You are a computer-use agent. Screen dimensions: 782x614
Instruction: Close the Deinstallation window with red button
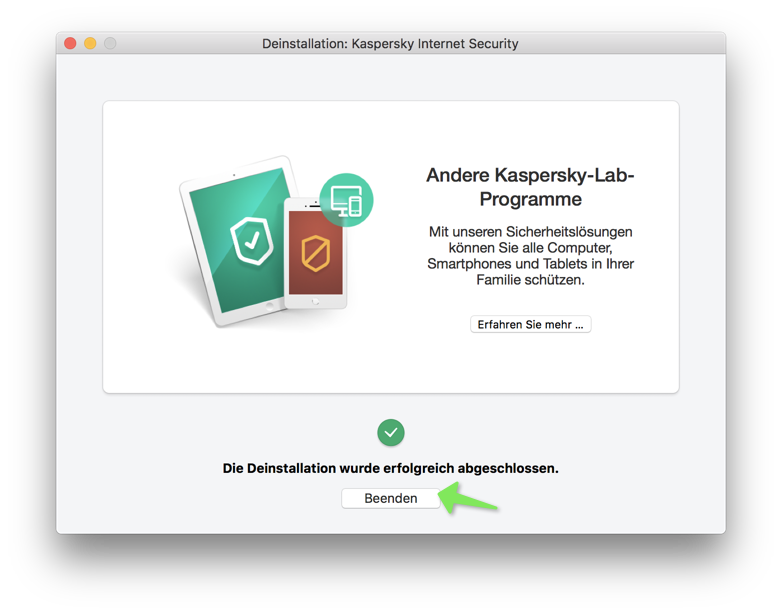(x=70, y=43)
